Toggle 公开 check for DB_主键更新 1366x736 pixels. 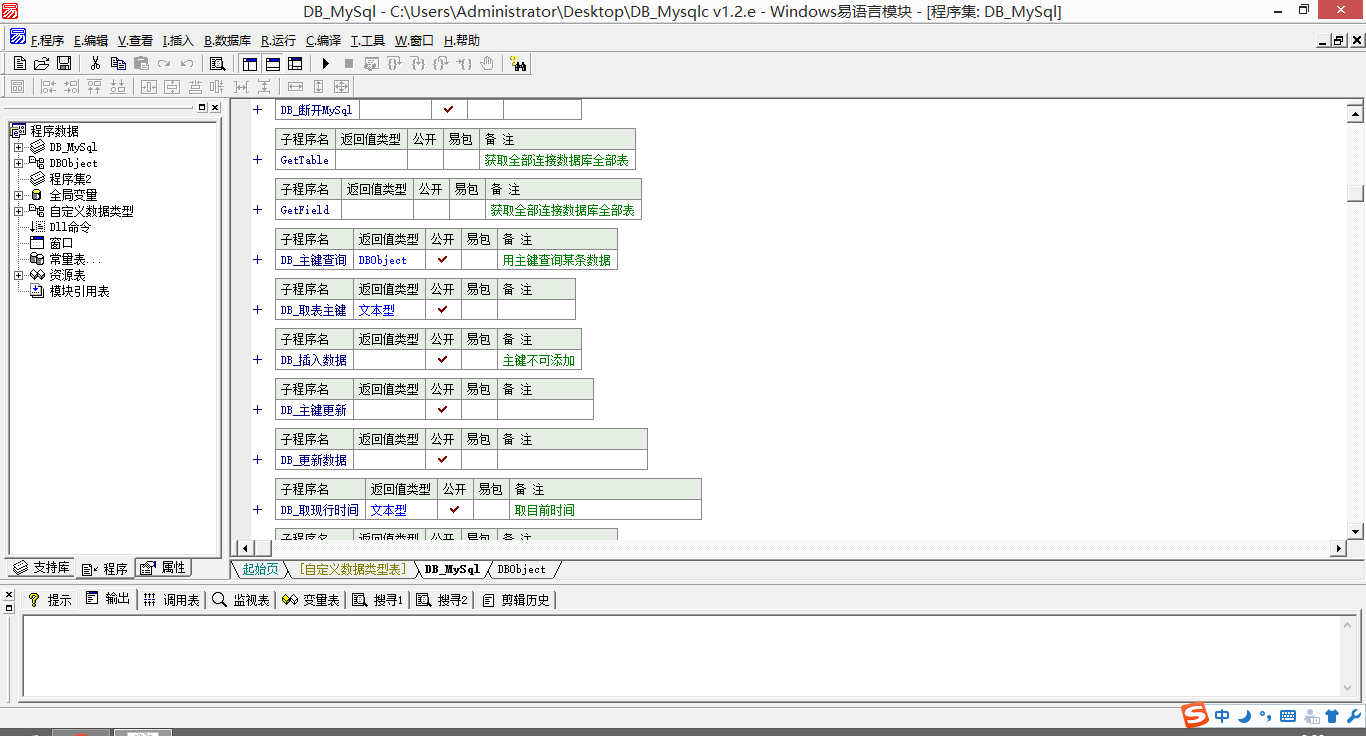(443, 409)
